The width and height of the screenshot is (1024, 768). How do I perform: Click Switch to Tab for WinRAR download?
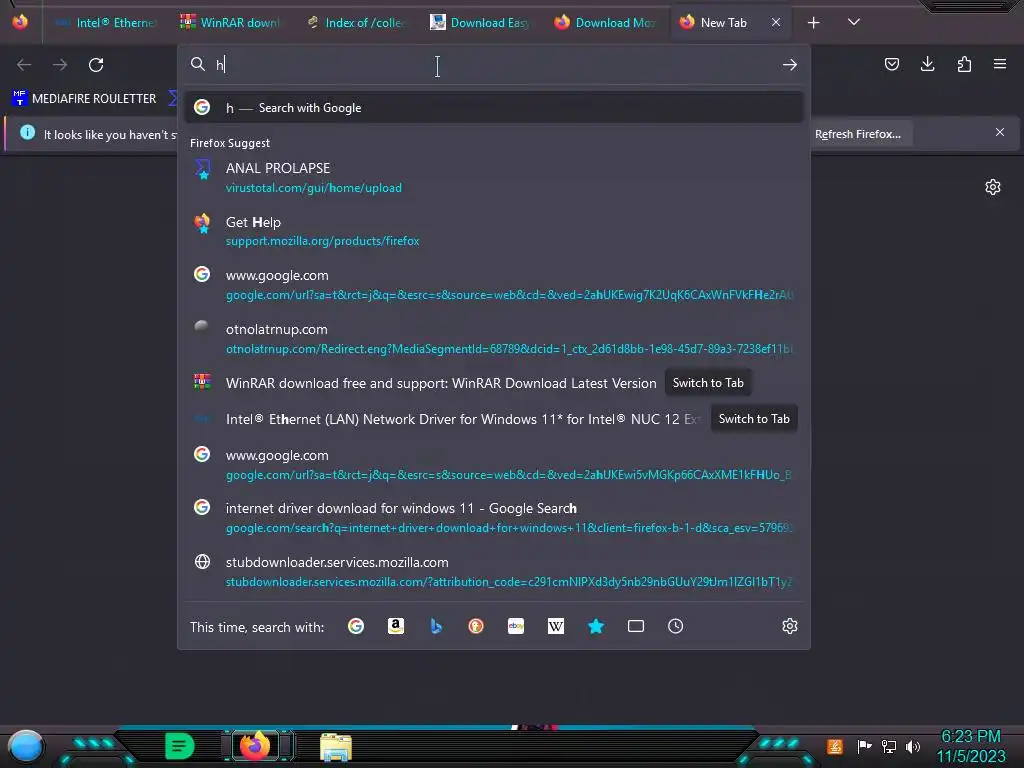pos(708,383)
